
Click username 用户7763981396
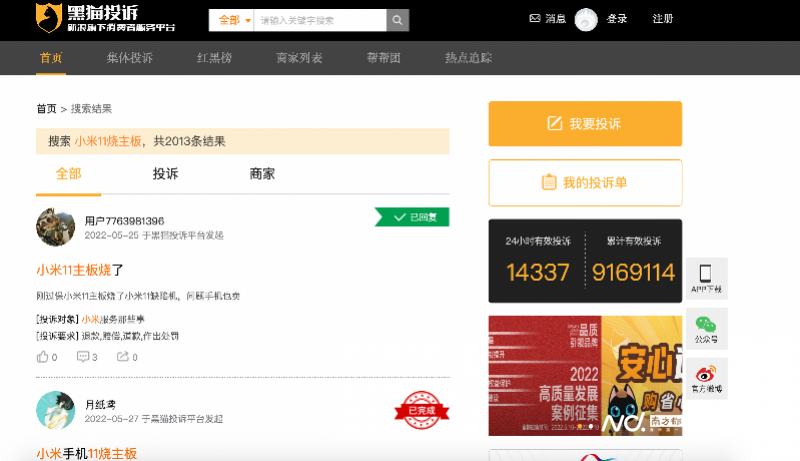point(124,221)
